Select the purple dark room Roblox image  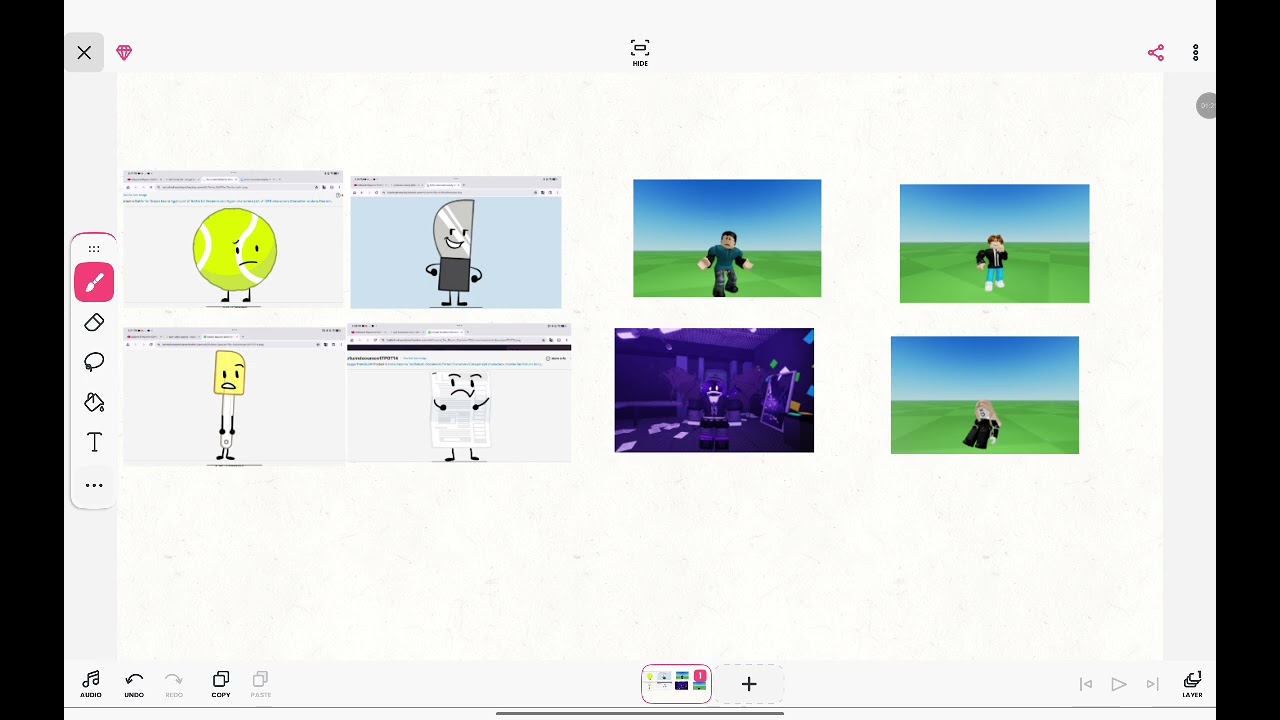point(714,390)
